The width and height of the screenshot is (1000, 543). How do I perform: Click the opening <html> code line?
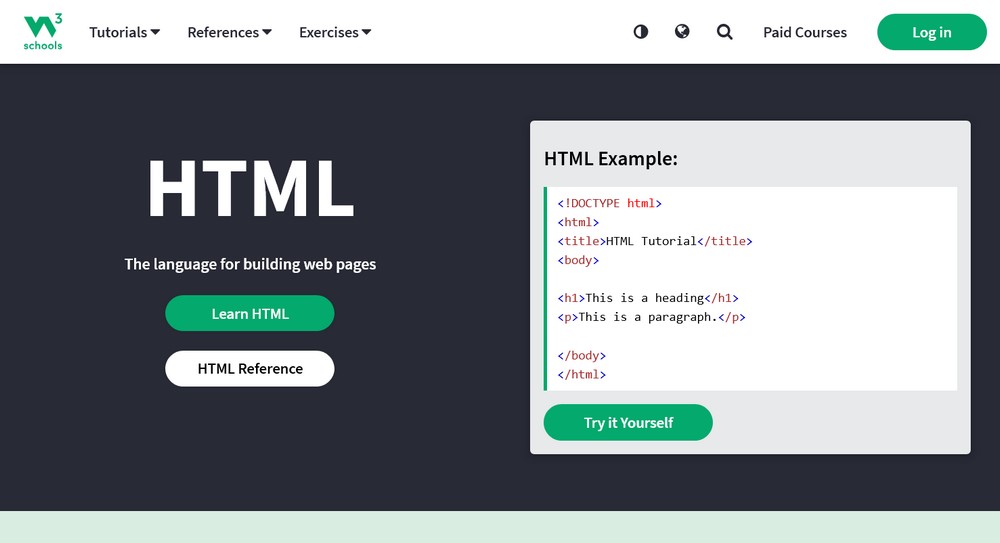tap(578, 222)
